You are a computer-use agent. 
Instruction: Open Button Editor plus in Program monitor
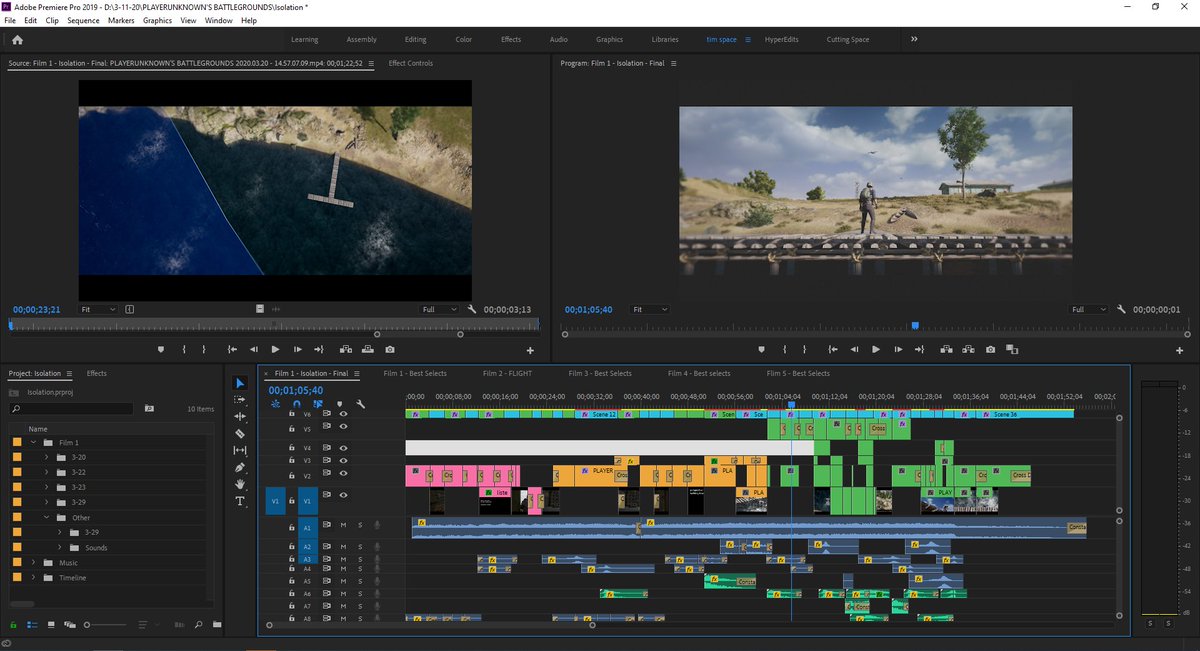point(1180,351)
